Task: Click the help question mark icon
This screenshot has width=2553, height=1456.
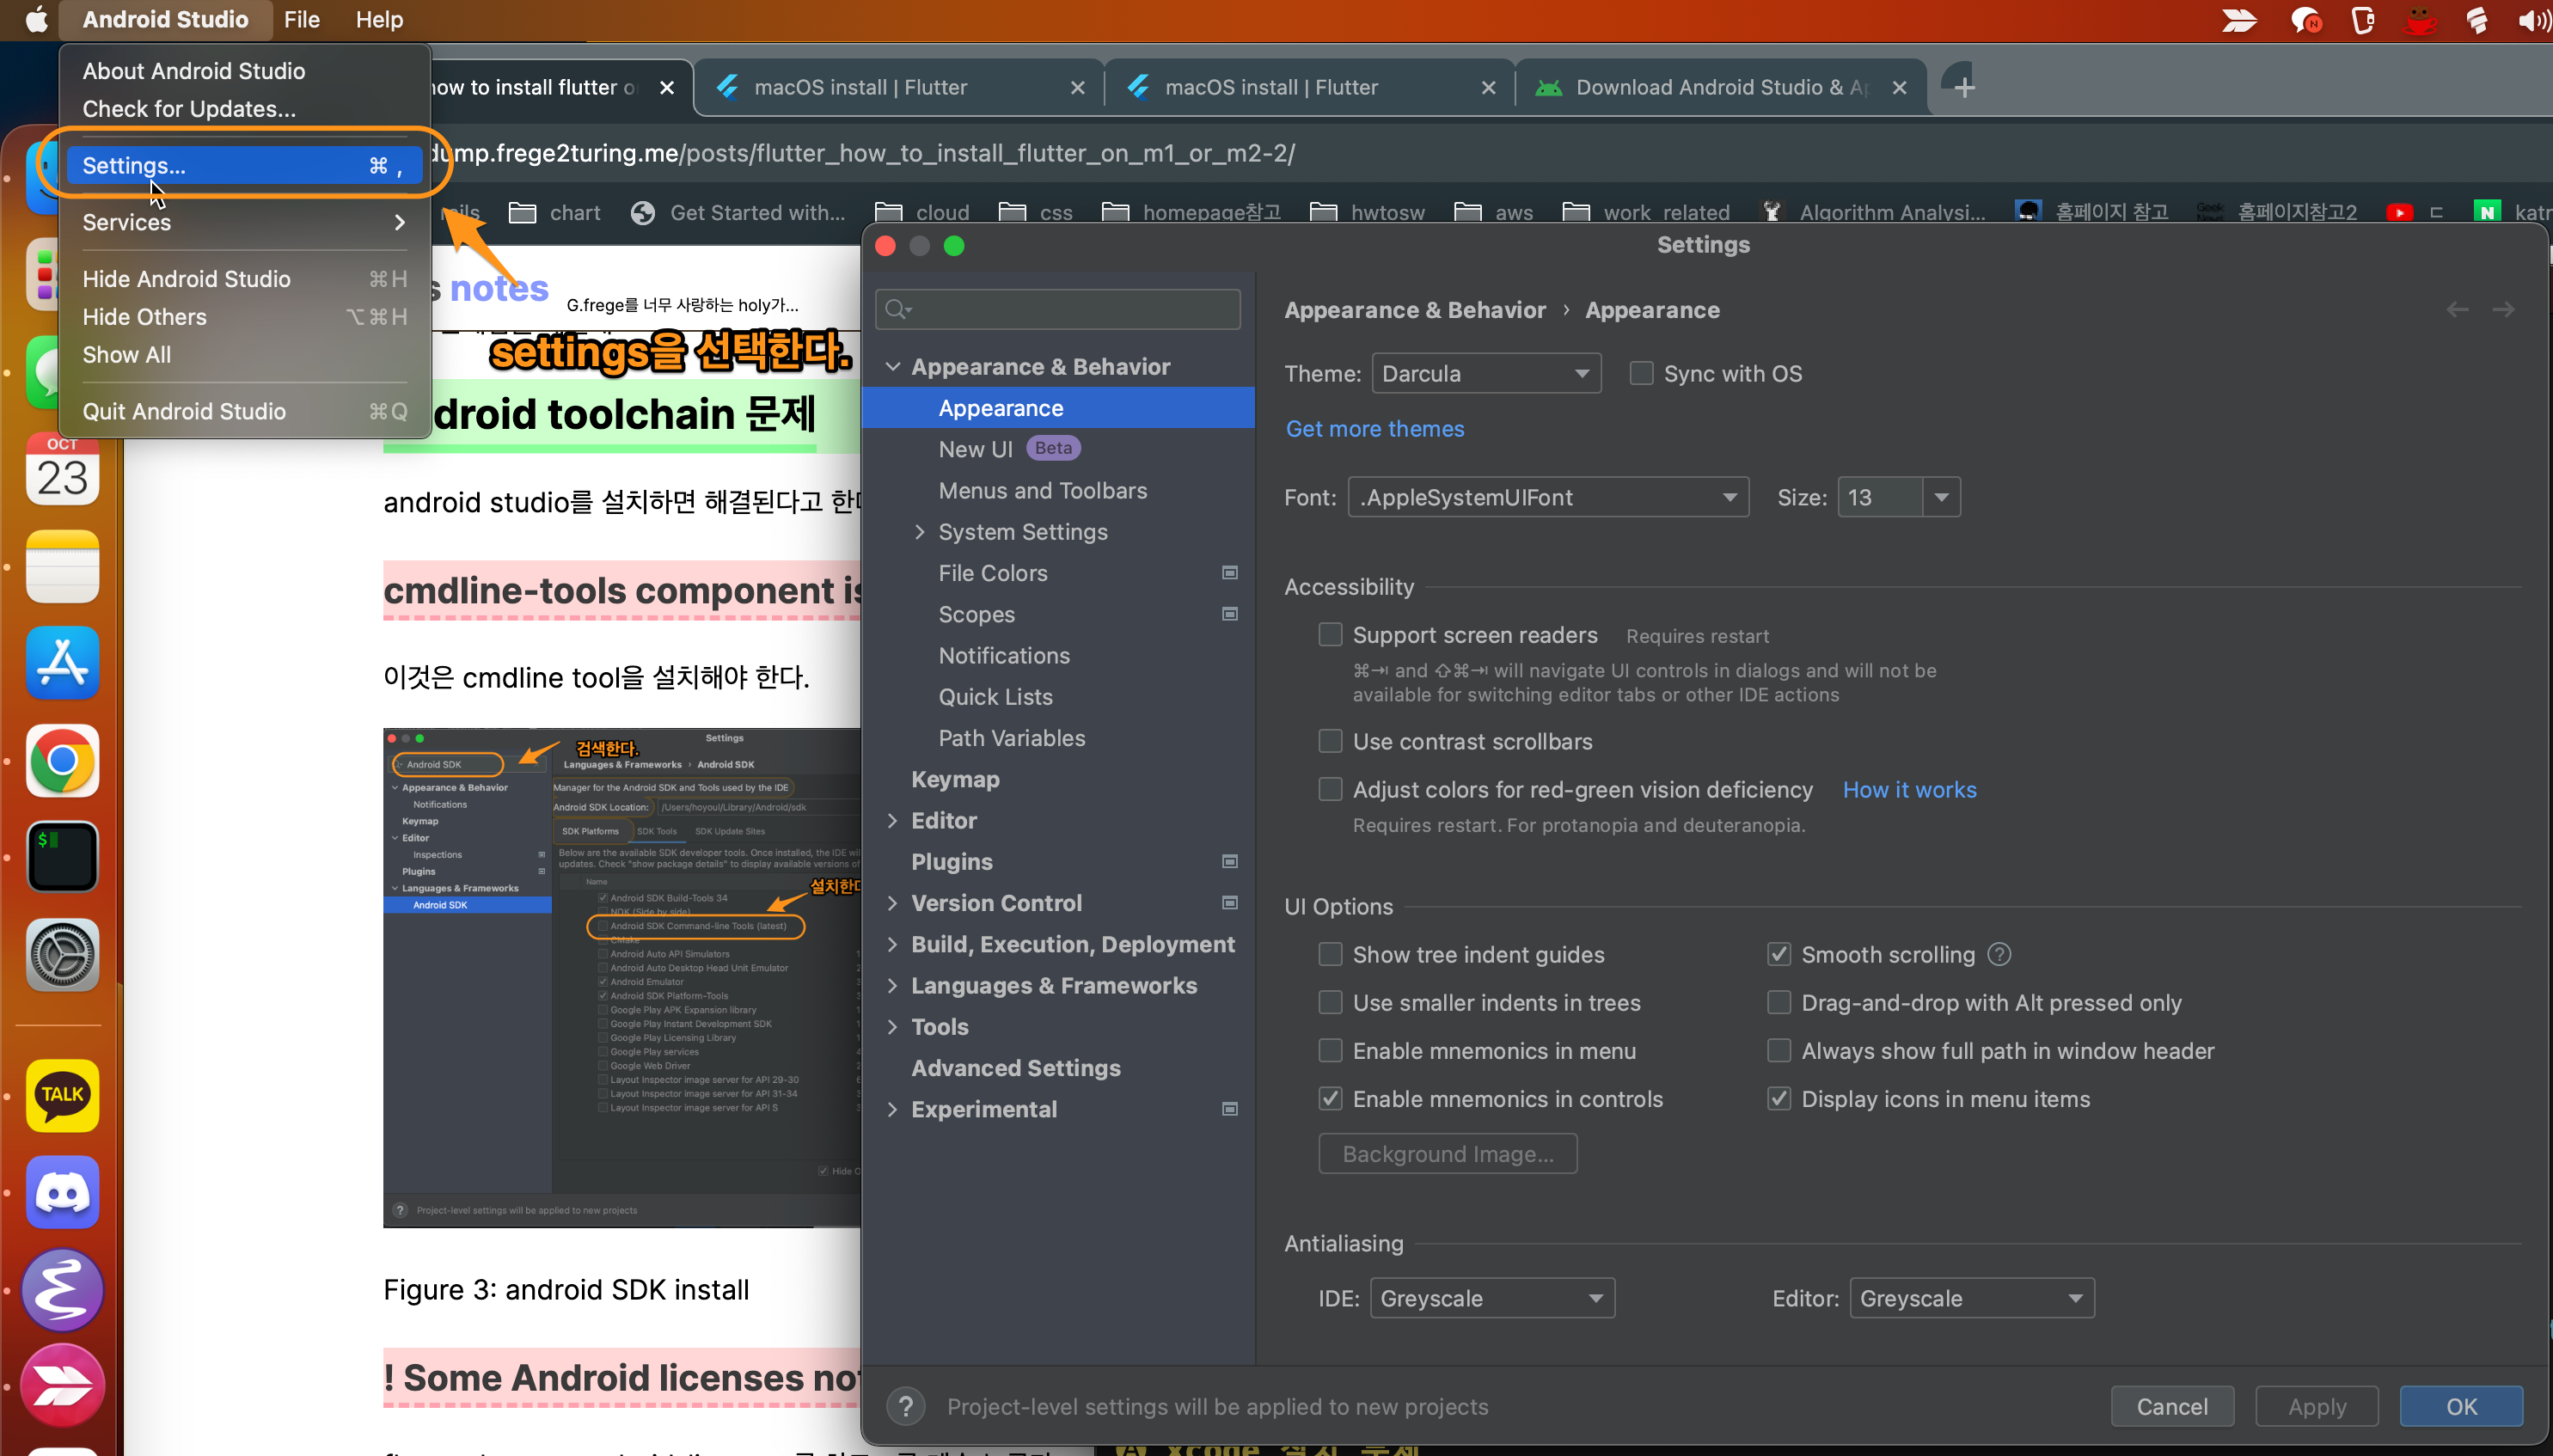Action: point(905,1407)
